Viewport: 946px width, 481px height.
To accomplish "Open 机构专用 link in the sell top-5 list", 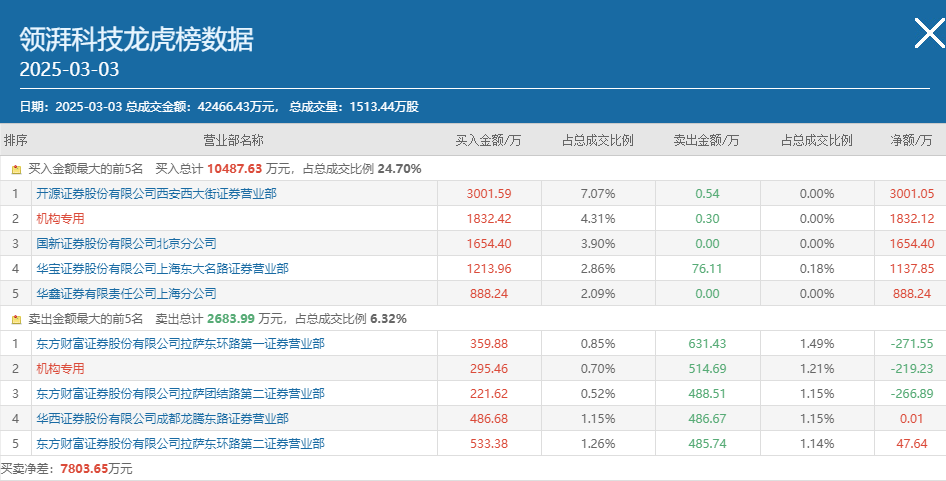I will [x=60, y=369].
